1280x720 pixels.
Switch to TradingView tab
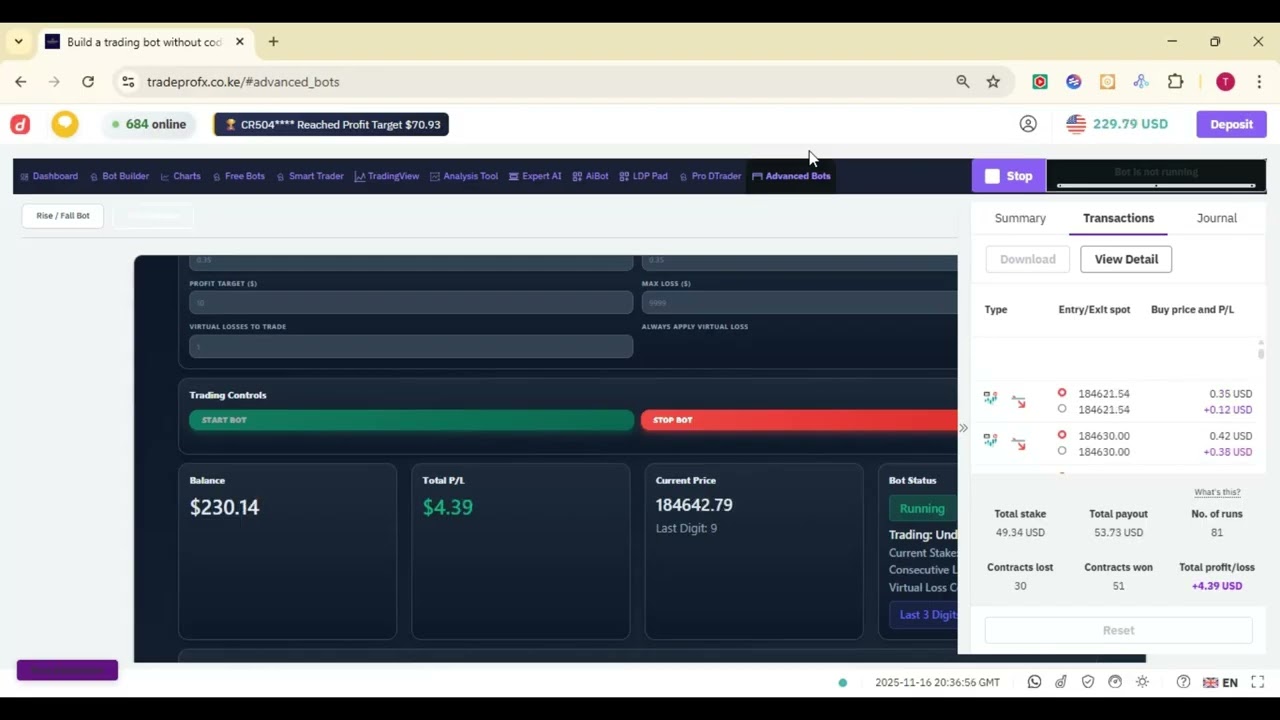[x=387, y=176]
